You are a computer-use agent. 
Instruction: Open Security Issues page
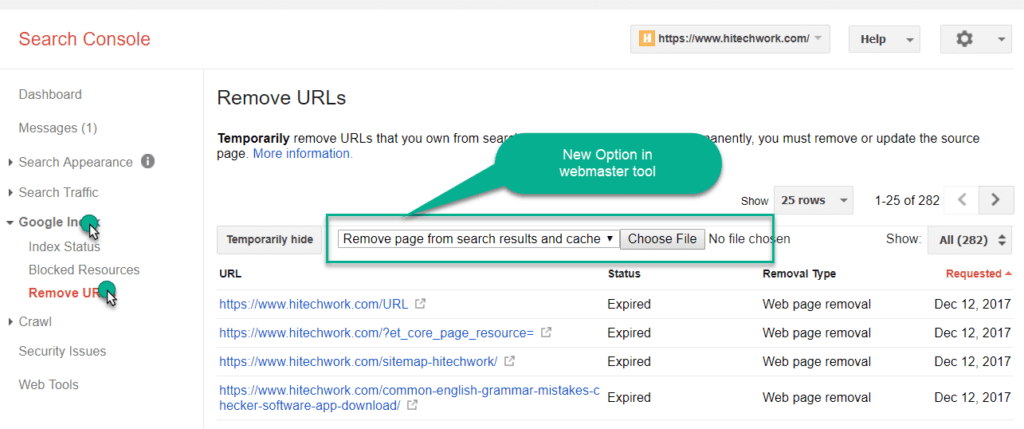point(62,351)
